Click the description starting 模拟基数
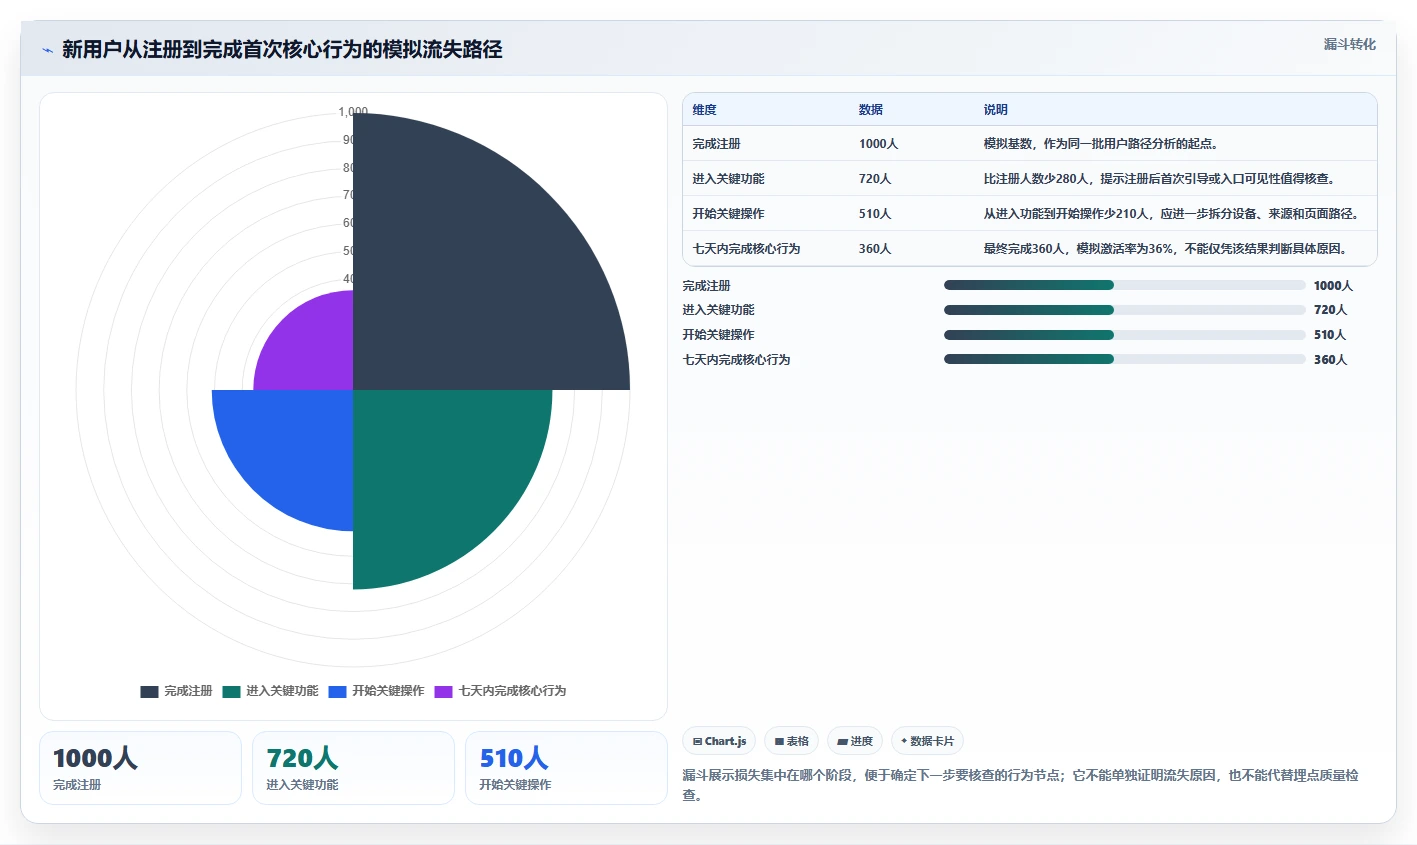Viewport: 1417px width, 845px height. point(1100,144)
